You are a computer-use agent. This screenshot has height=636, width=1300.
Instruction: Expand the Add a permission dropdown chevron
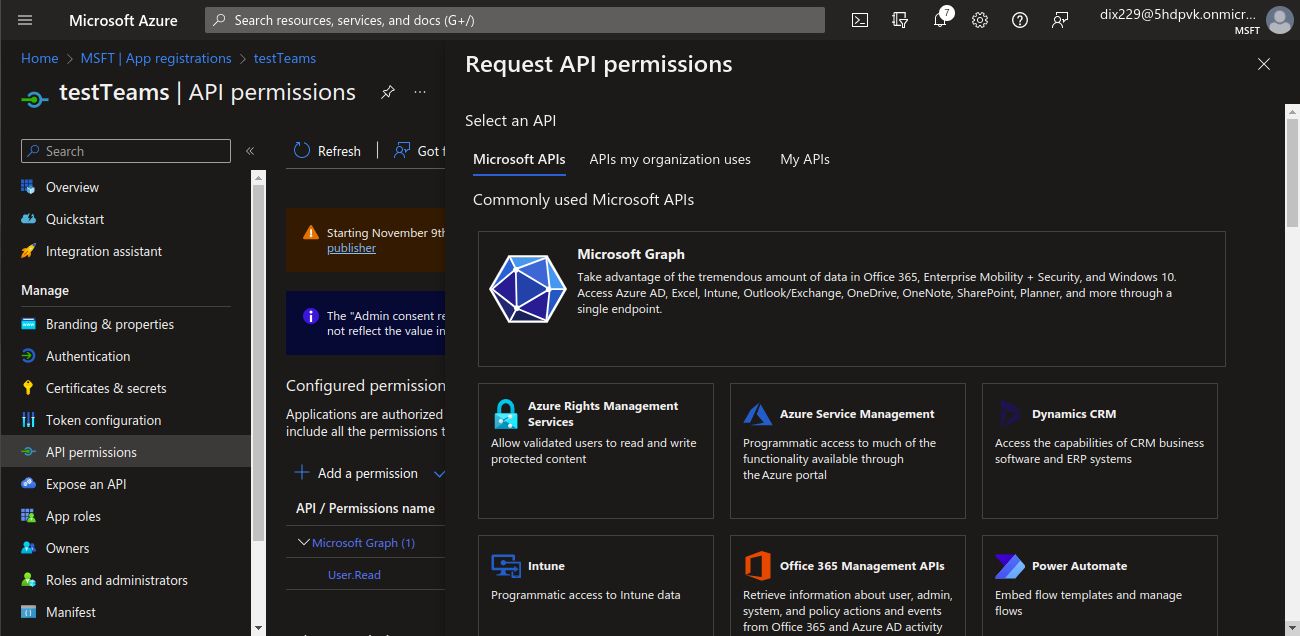pos(438,473)
